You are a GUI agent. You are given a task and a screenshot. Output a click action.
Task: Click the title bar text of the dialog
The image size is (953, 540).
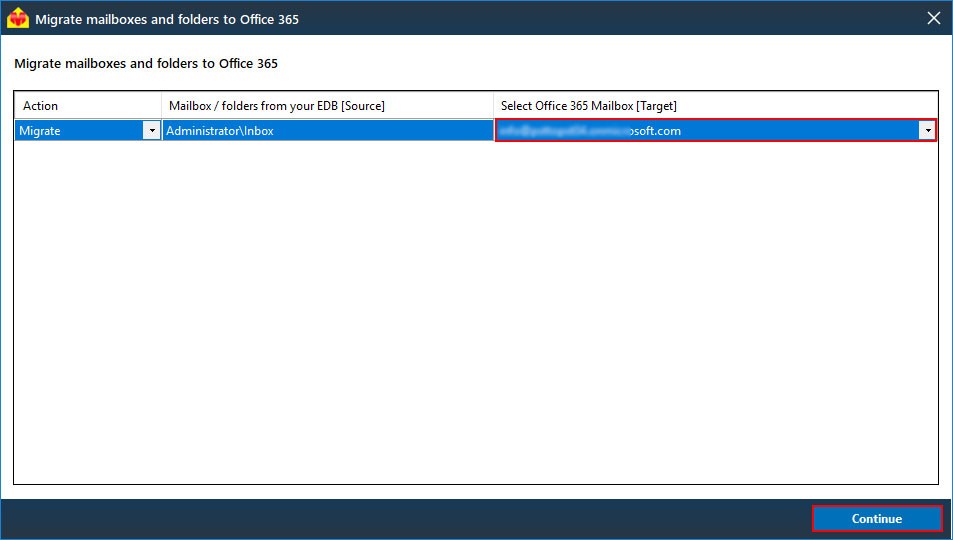(167, 19)
